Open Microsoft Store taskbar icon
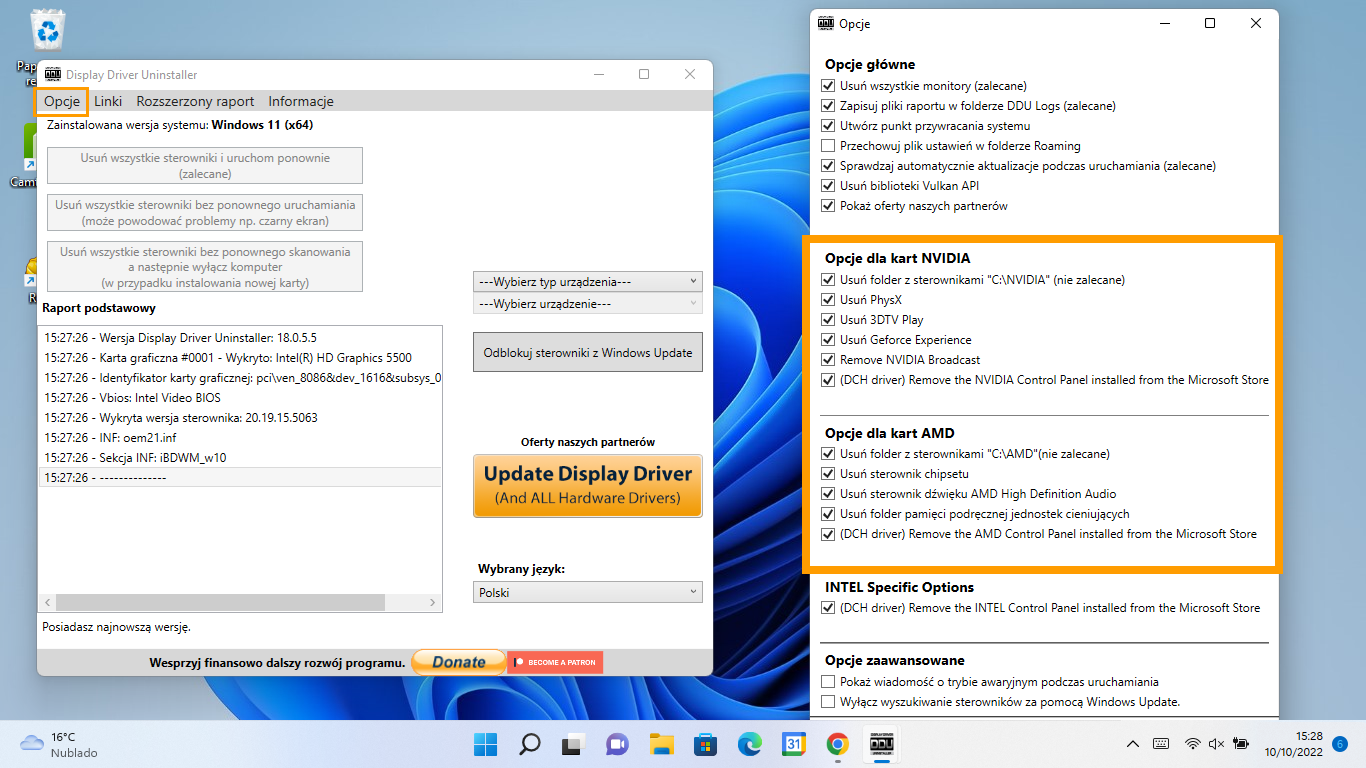The image size is (1366, 768). pos(705,744)
